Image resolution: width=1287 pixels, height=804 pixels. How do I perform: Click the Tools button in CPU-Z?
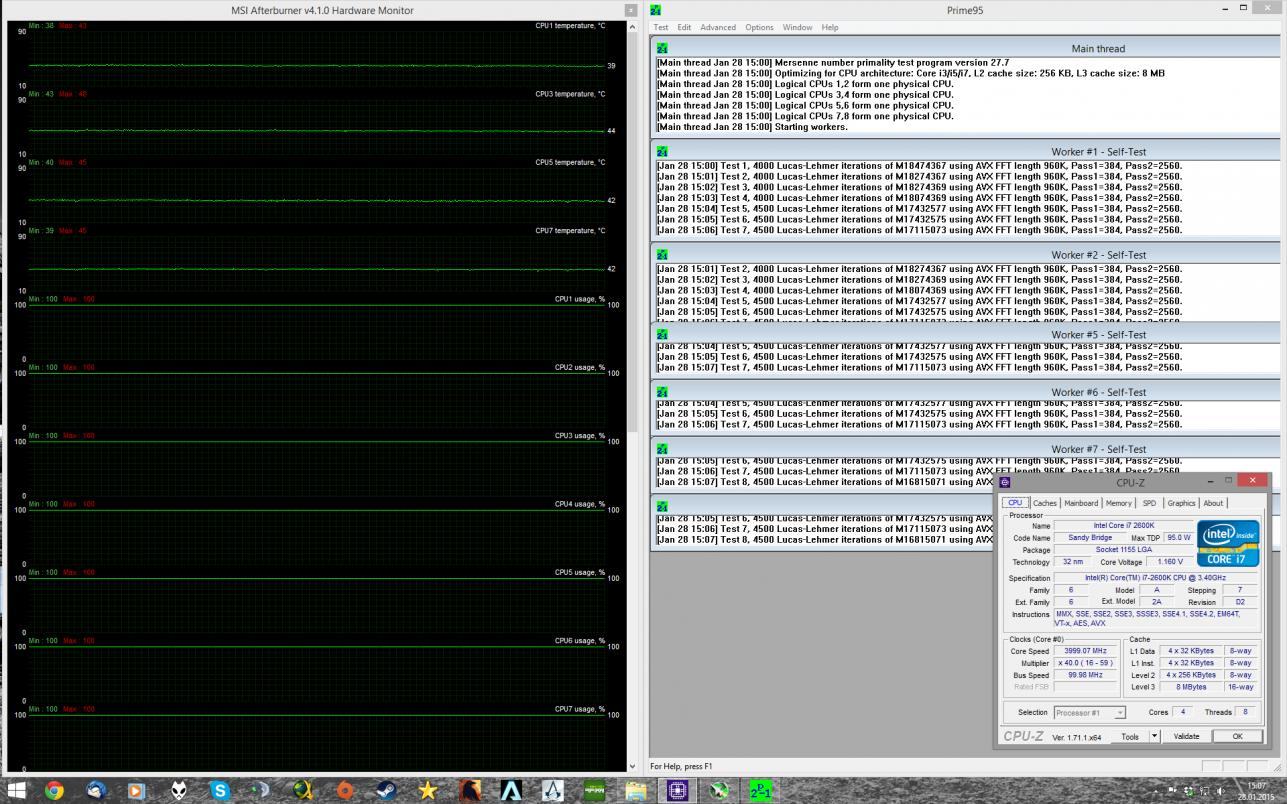(1130, 736)
